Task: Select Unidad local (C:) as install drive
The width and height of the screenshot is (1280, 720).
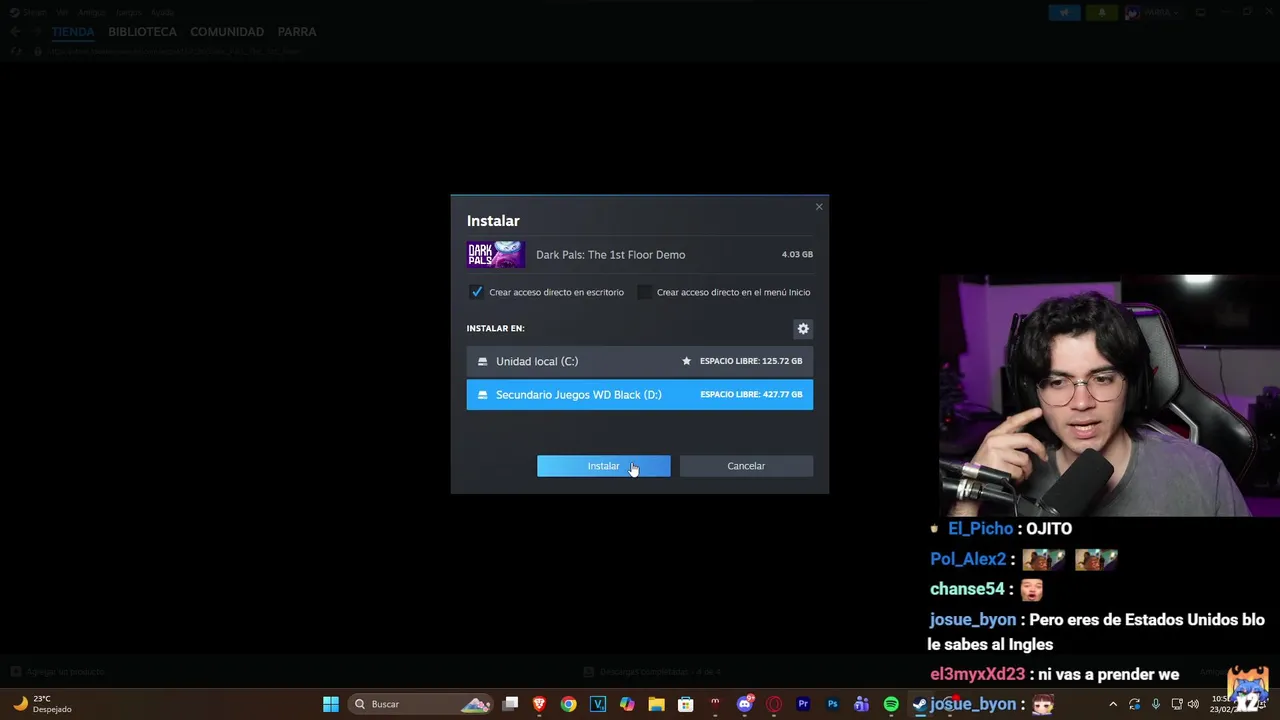Action: tap(640, 361)
